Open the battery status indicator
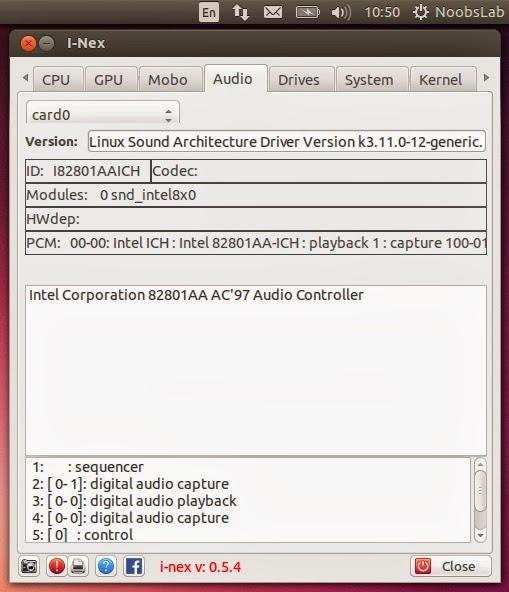This screenshot has height=592, width=509. [307, 12]
